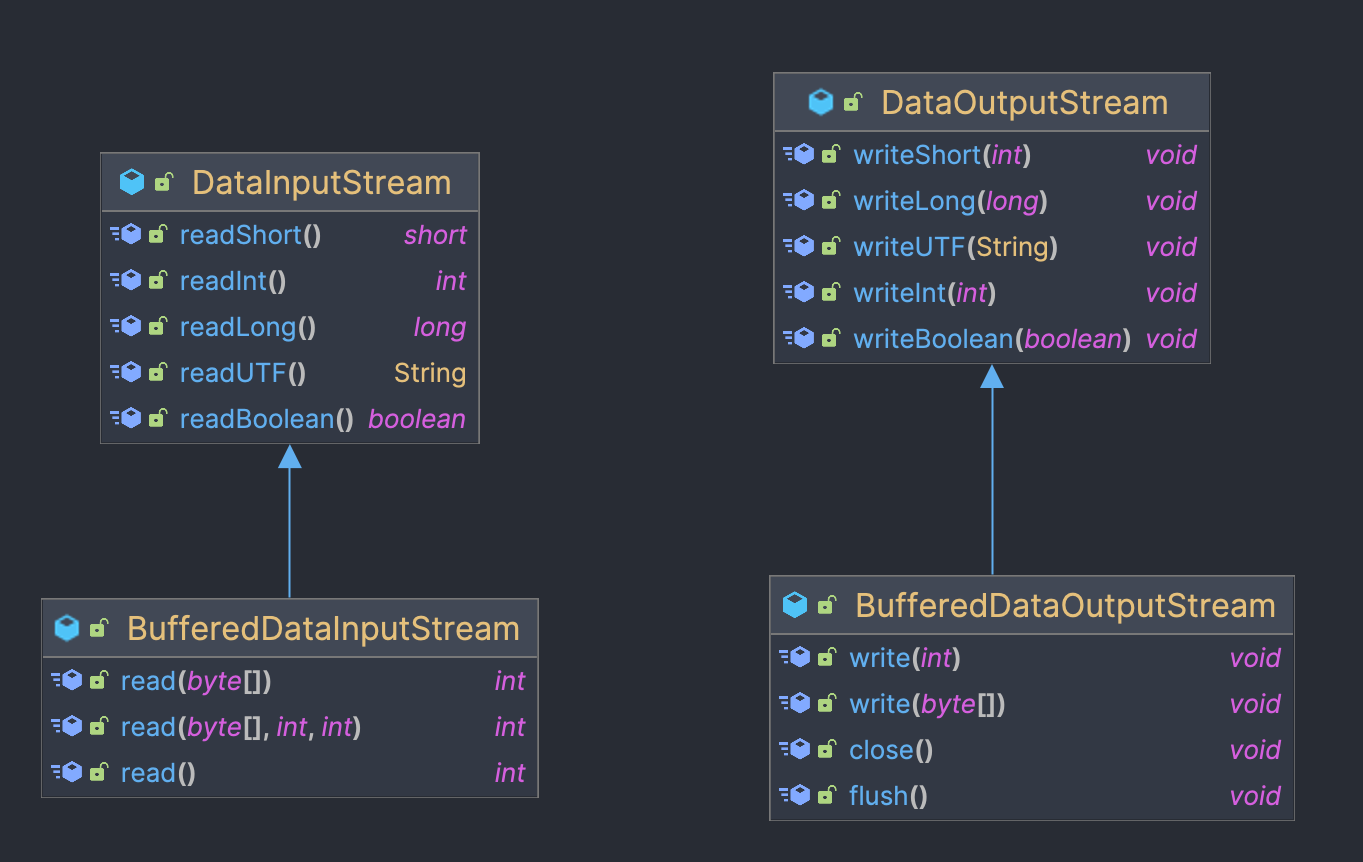Screen dimensions: 1363x862
Task: Click the method icon beside writeUTF(String)
Action: tap(799, 246)
